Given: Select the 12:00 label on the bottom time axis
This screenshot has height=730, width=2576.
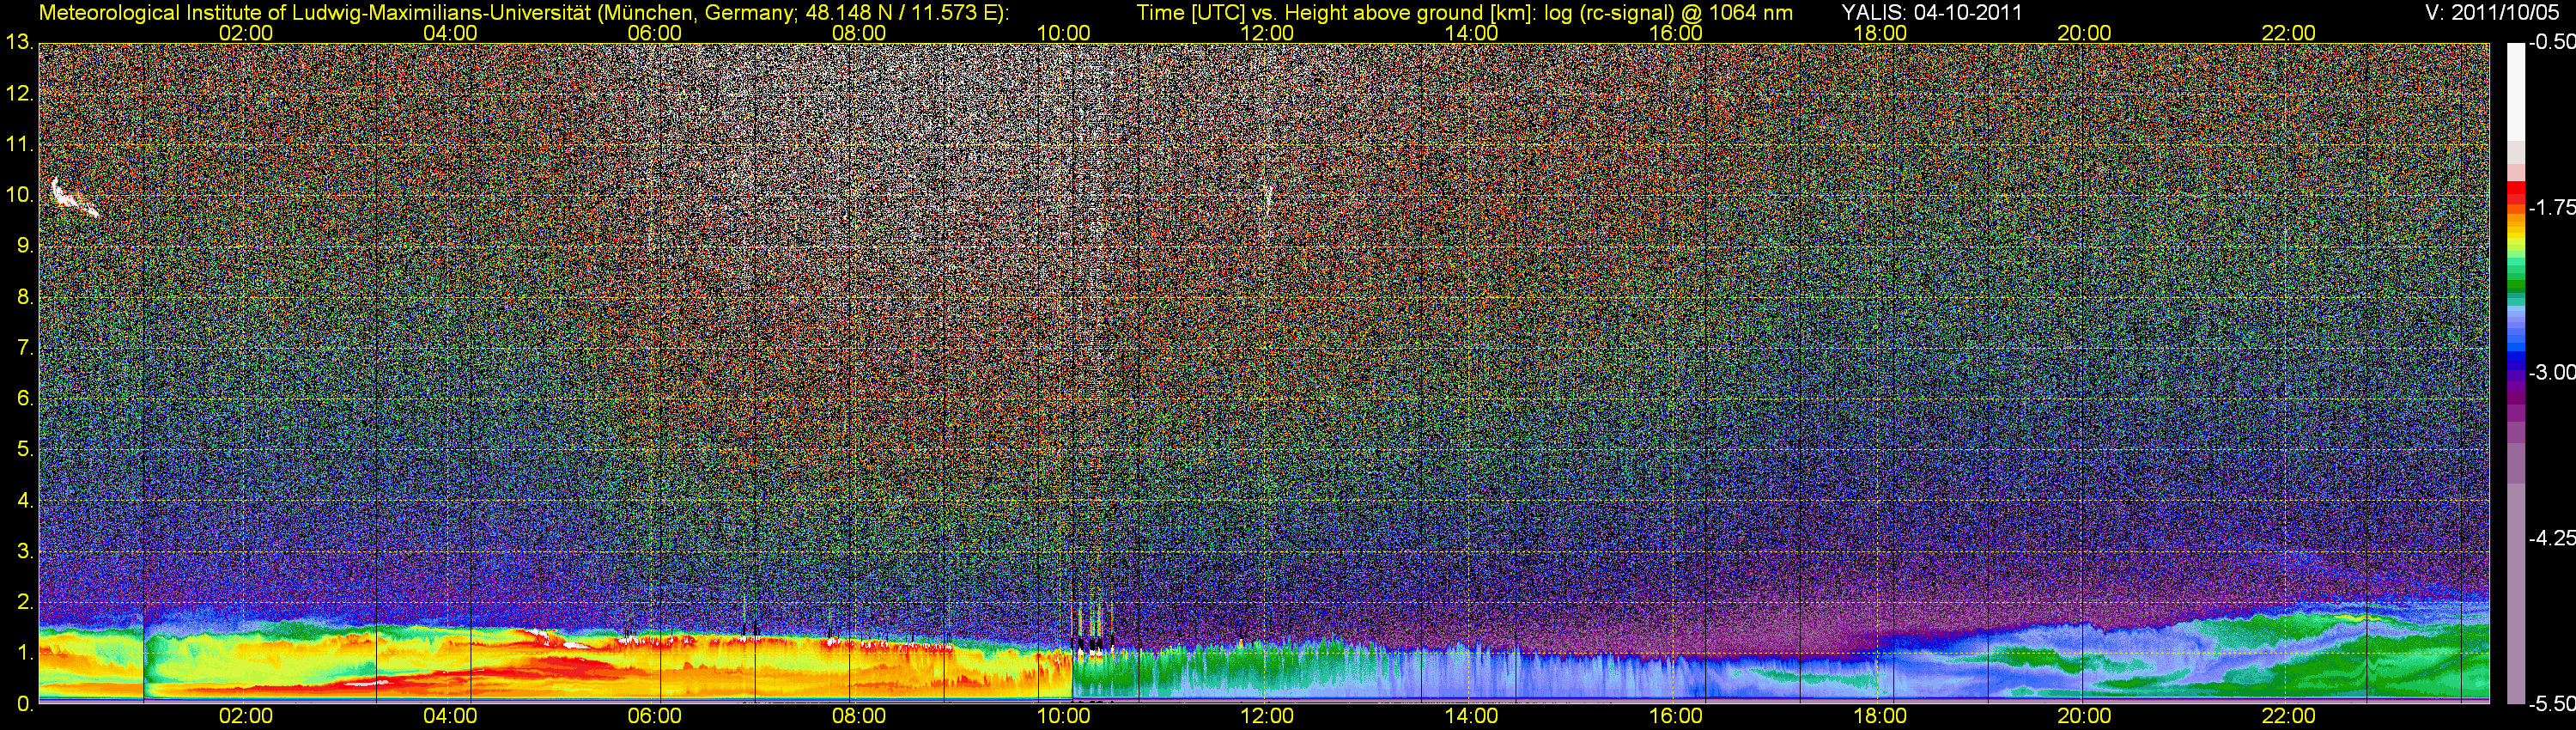Looking at the screenshot, I should click(1267, 716).
